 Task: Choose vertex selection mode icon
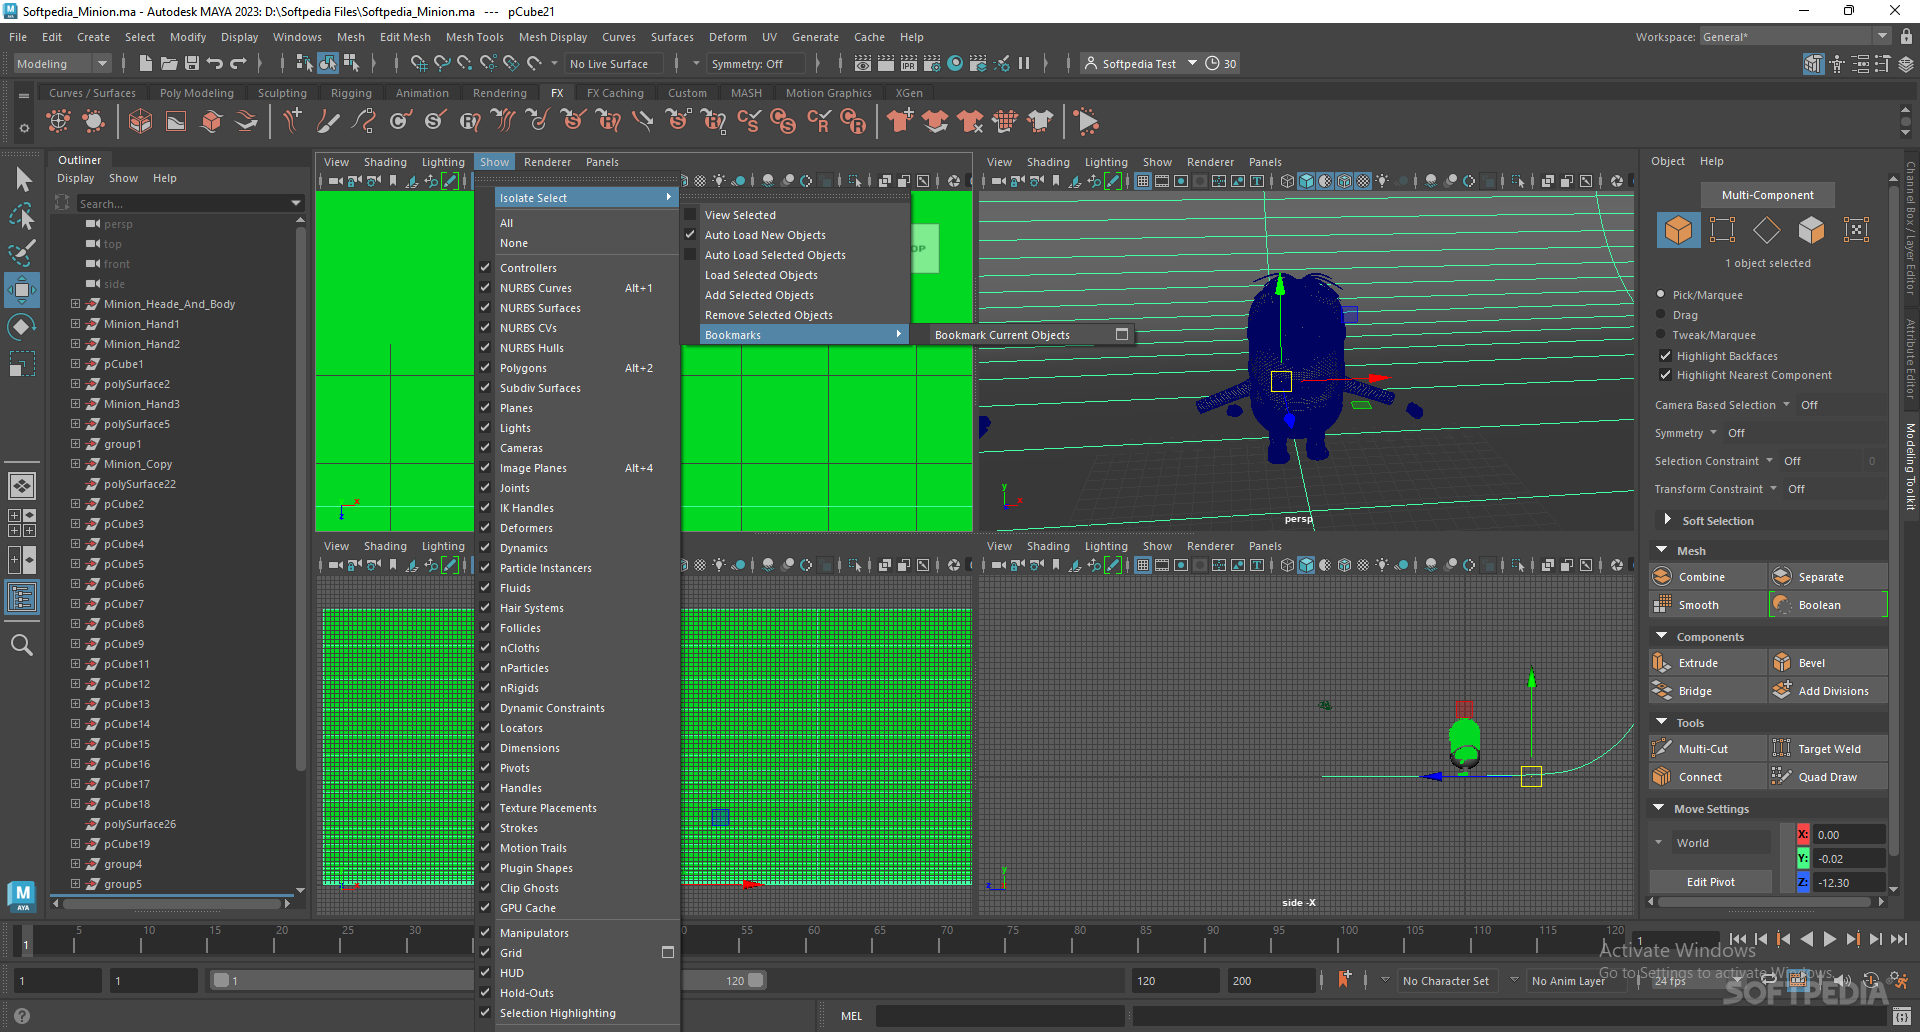[1723, 230]
